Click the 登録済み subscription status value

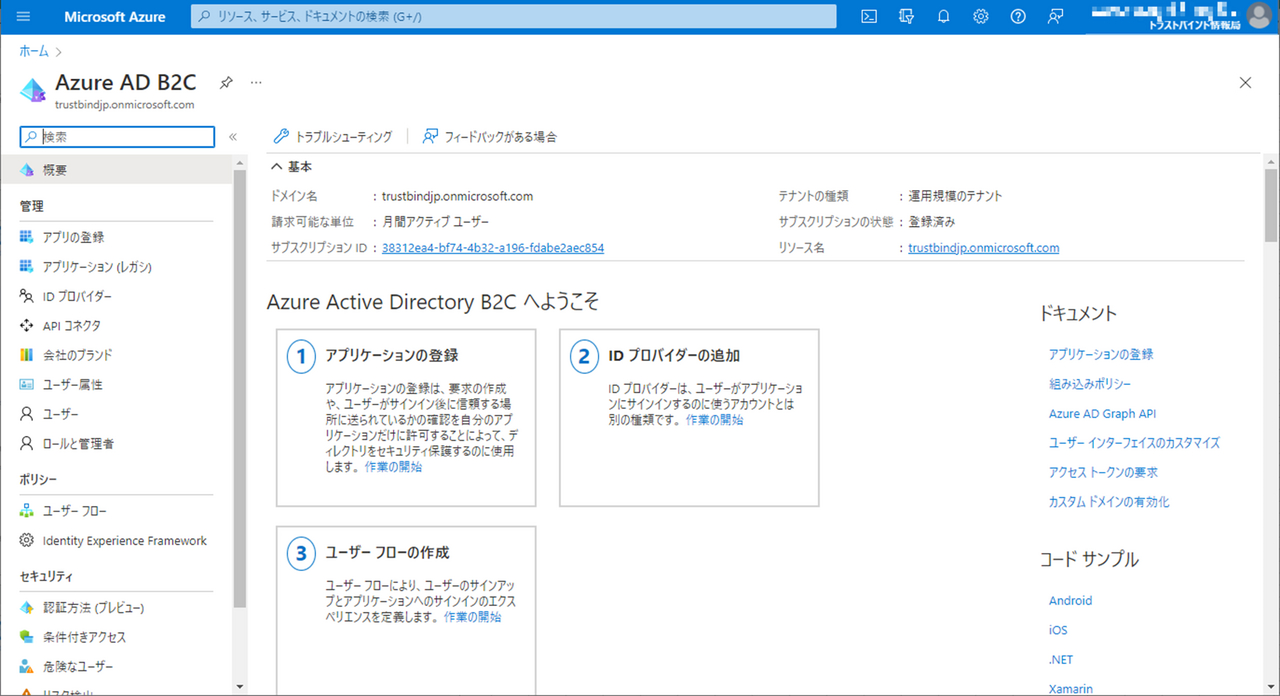(x=931, y=222)
